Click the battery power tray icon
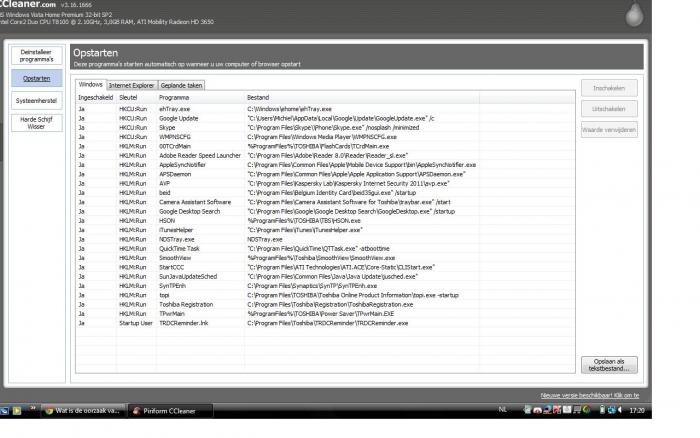This screenshot has height=438, width=700. 602,409
